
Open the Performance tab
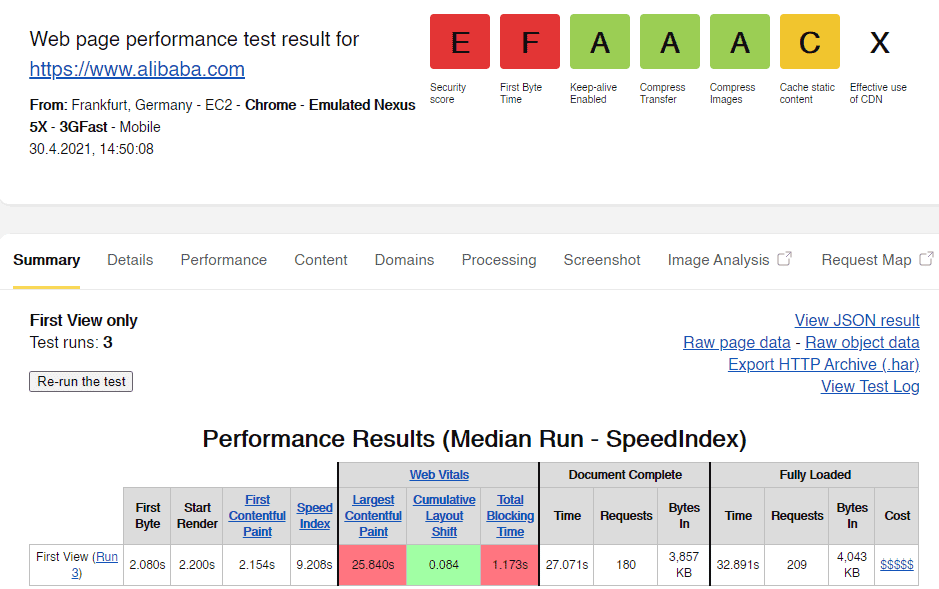[224, 260]
